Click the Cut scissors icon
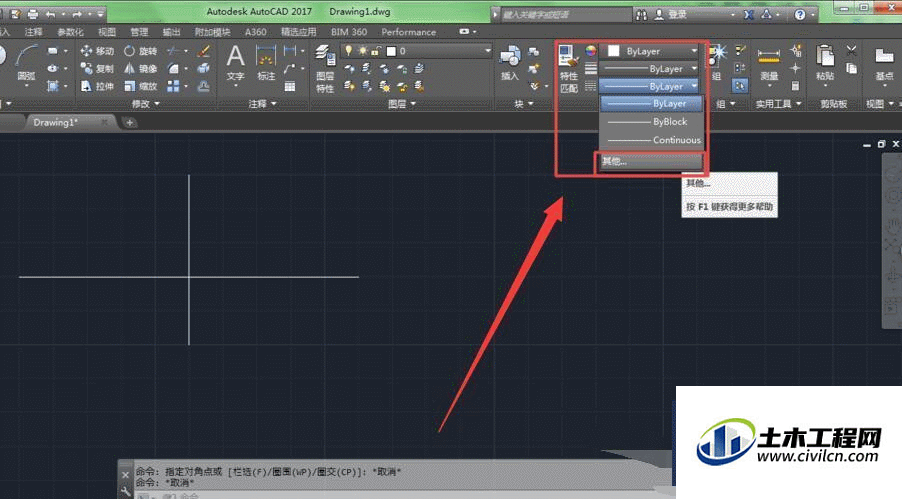902x499 pixels. click(x=851, y=51)
